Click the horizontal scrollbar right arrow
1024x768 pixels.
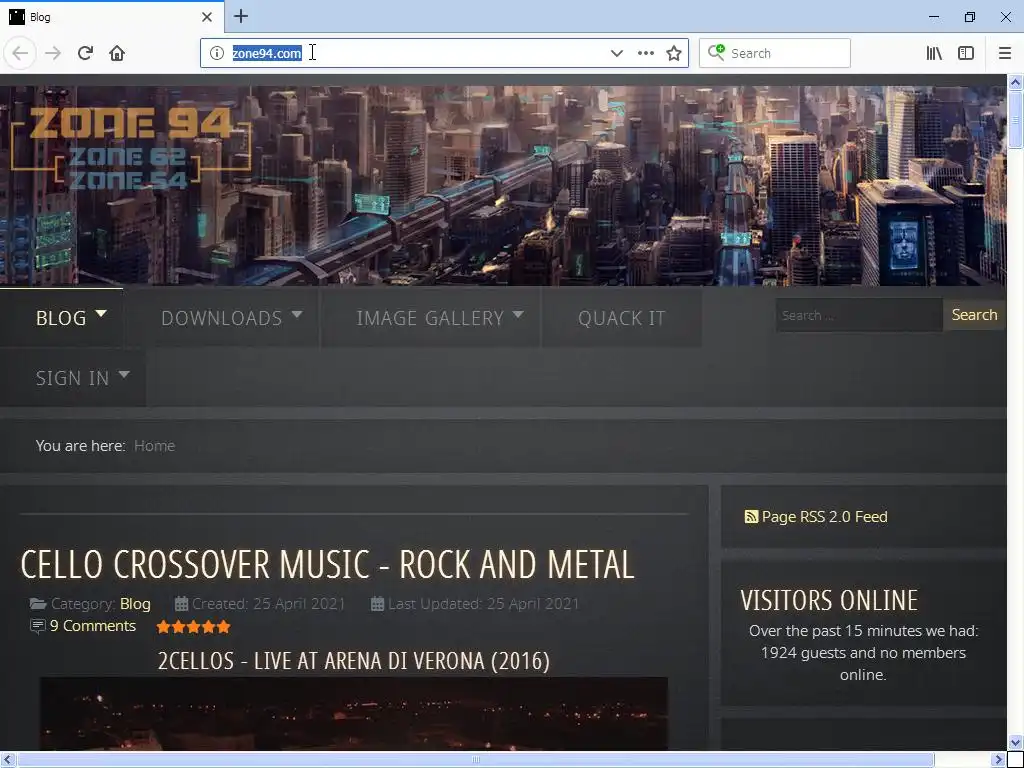tap(999, 760)
